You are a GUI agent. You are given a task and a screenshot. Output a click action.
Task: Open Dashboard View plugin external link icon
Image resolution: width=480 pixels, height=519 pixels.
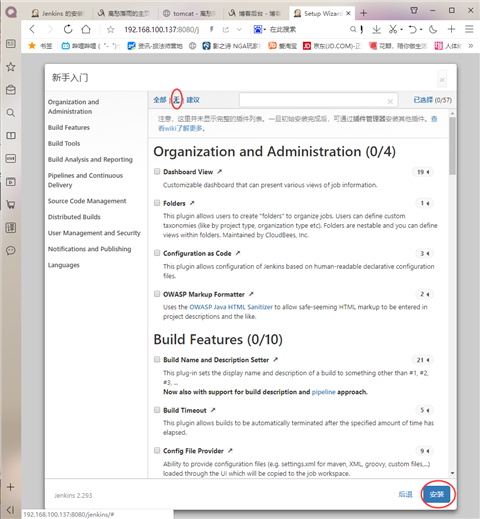coord(219,172)
